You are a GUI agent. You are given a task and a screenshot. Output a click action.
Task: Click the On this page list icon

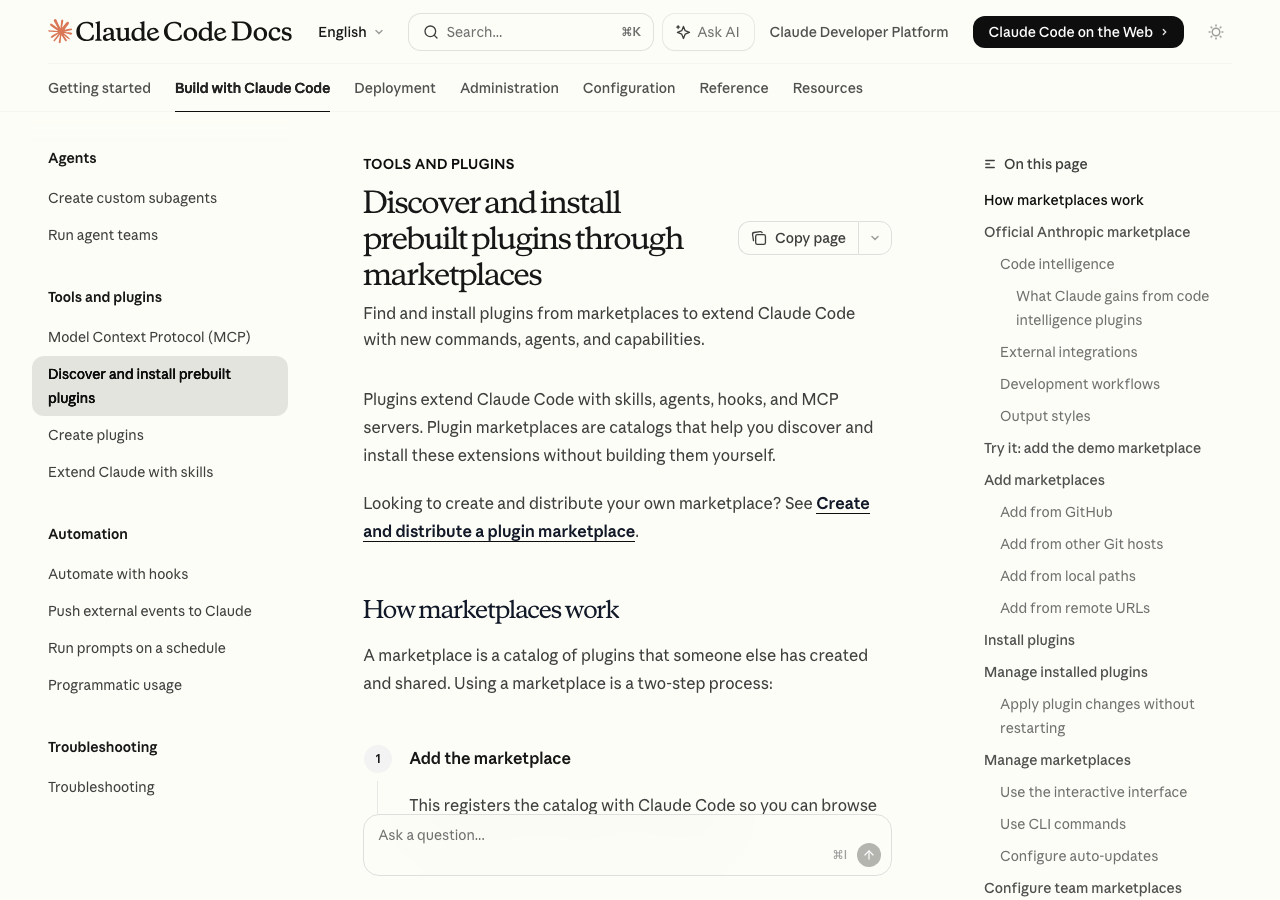click(x=990, y=164)
